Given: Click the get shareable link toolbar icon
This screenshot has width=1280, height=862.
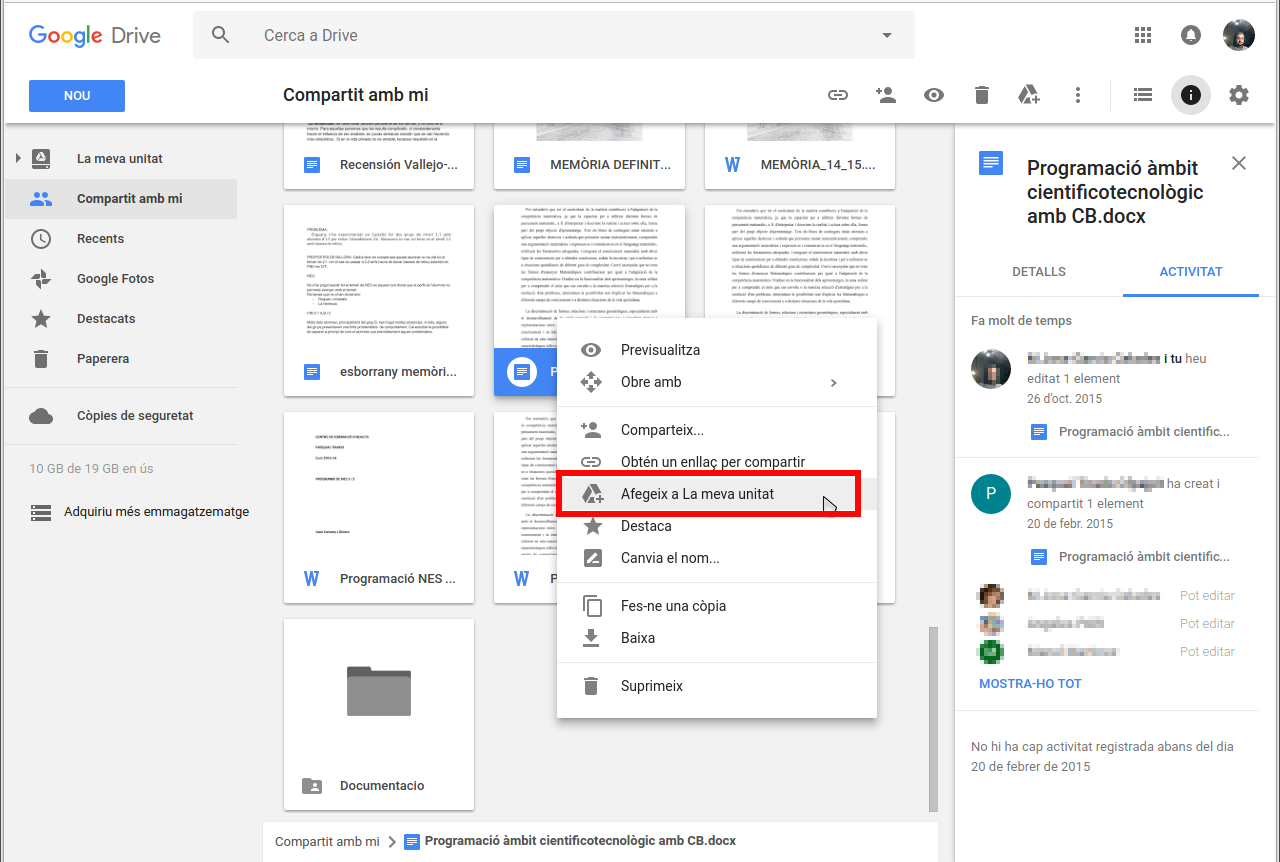Looking at the screenshot, I should 838,95.
